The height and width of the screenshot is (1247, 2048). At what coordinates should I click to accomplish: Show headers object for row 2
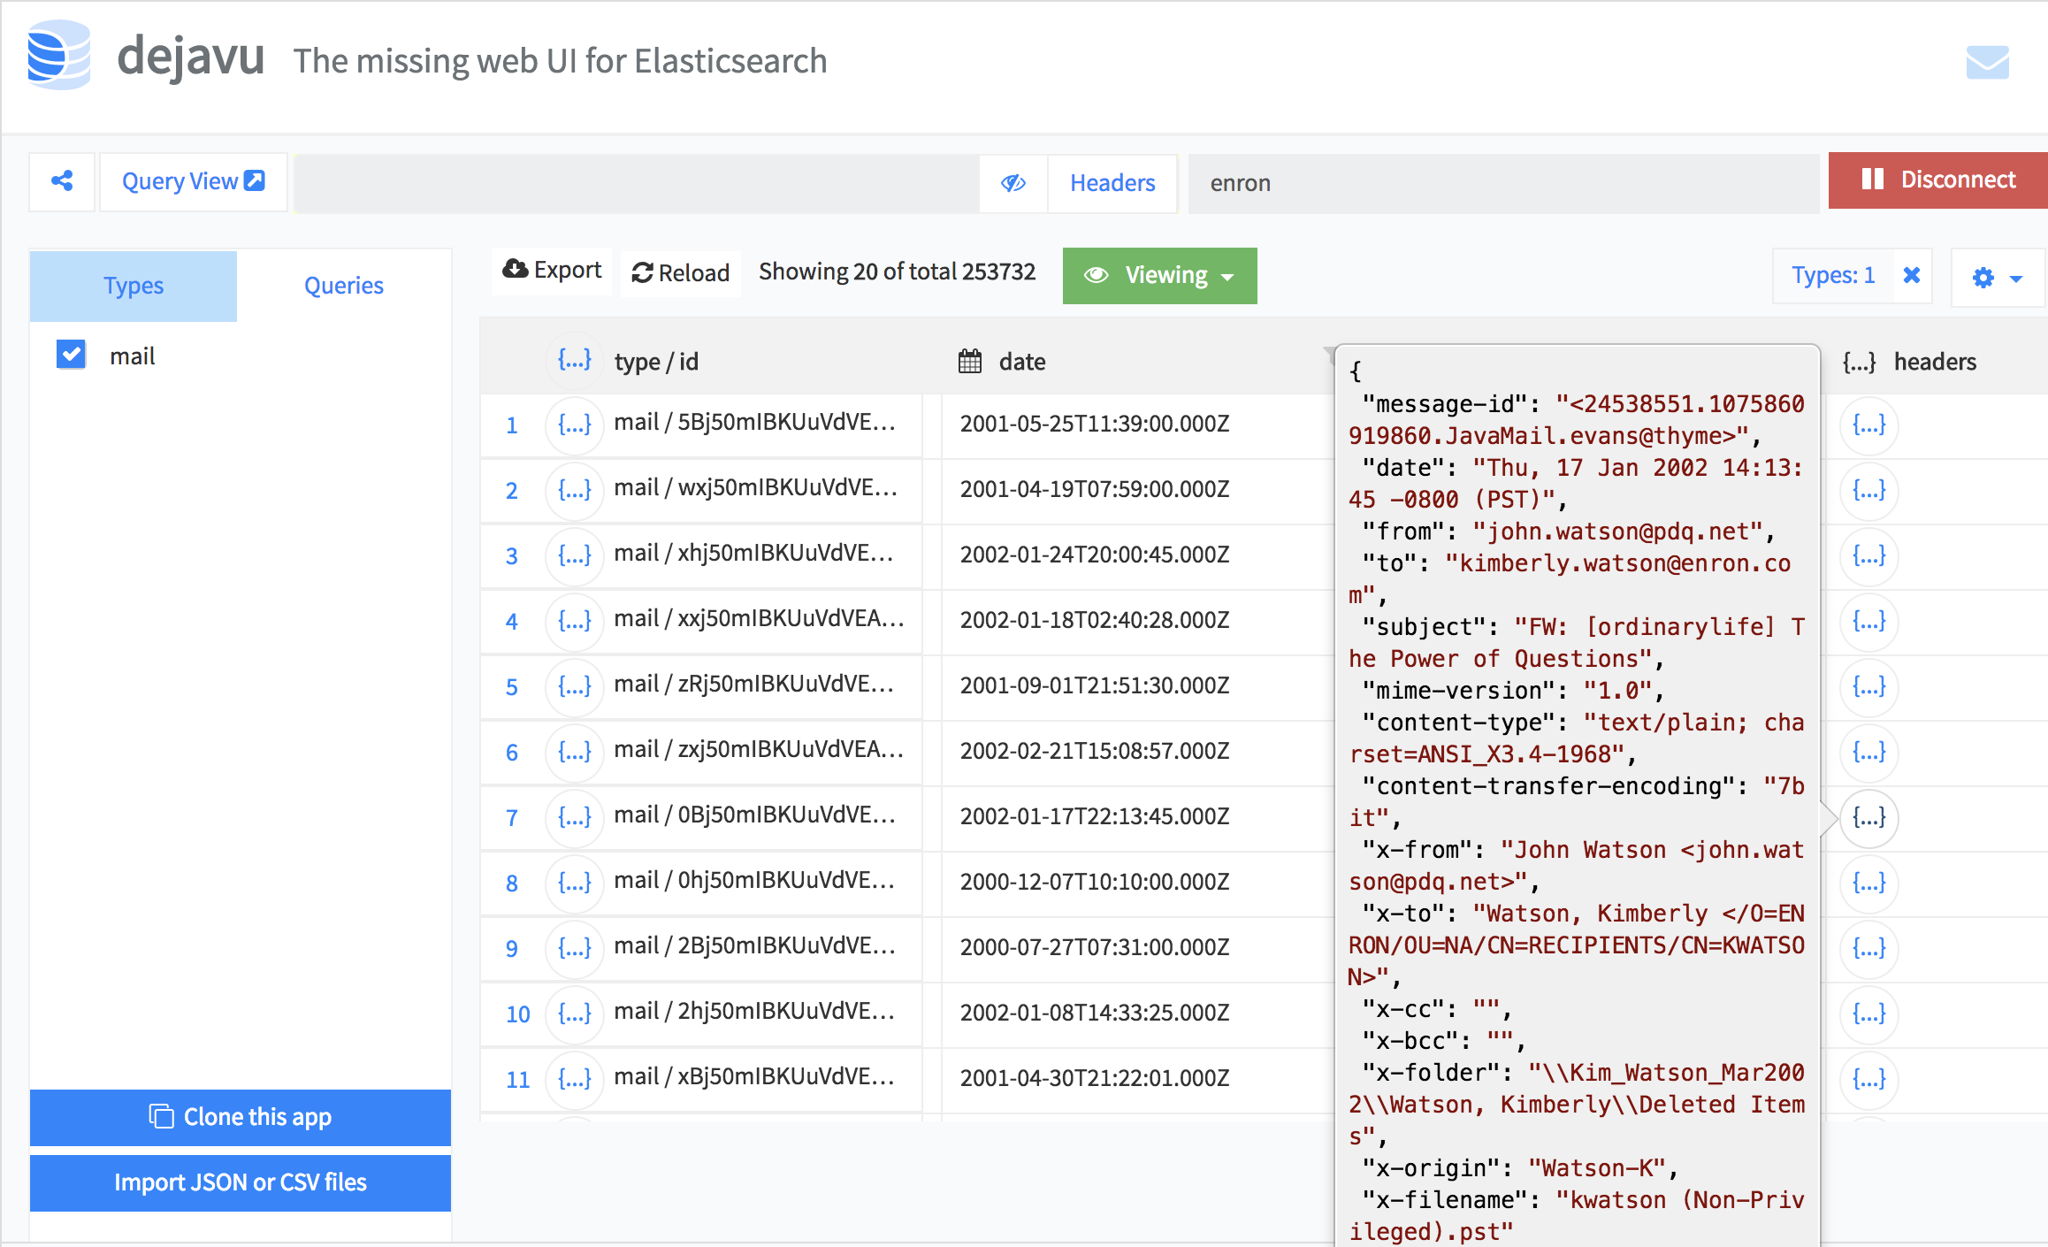point(1869,490)
